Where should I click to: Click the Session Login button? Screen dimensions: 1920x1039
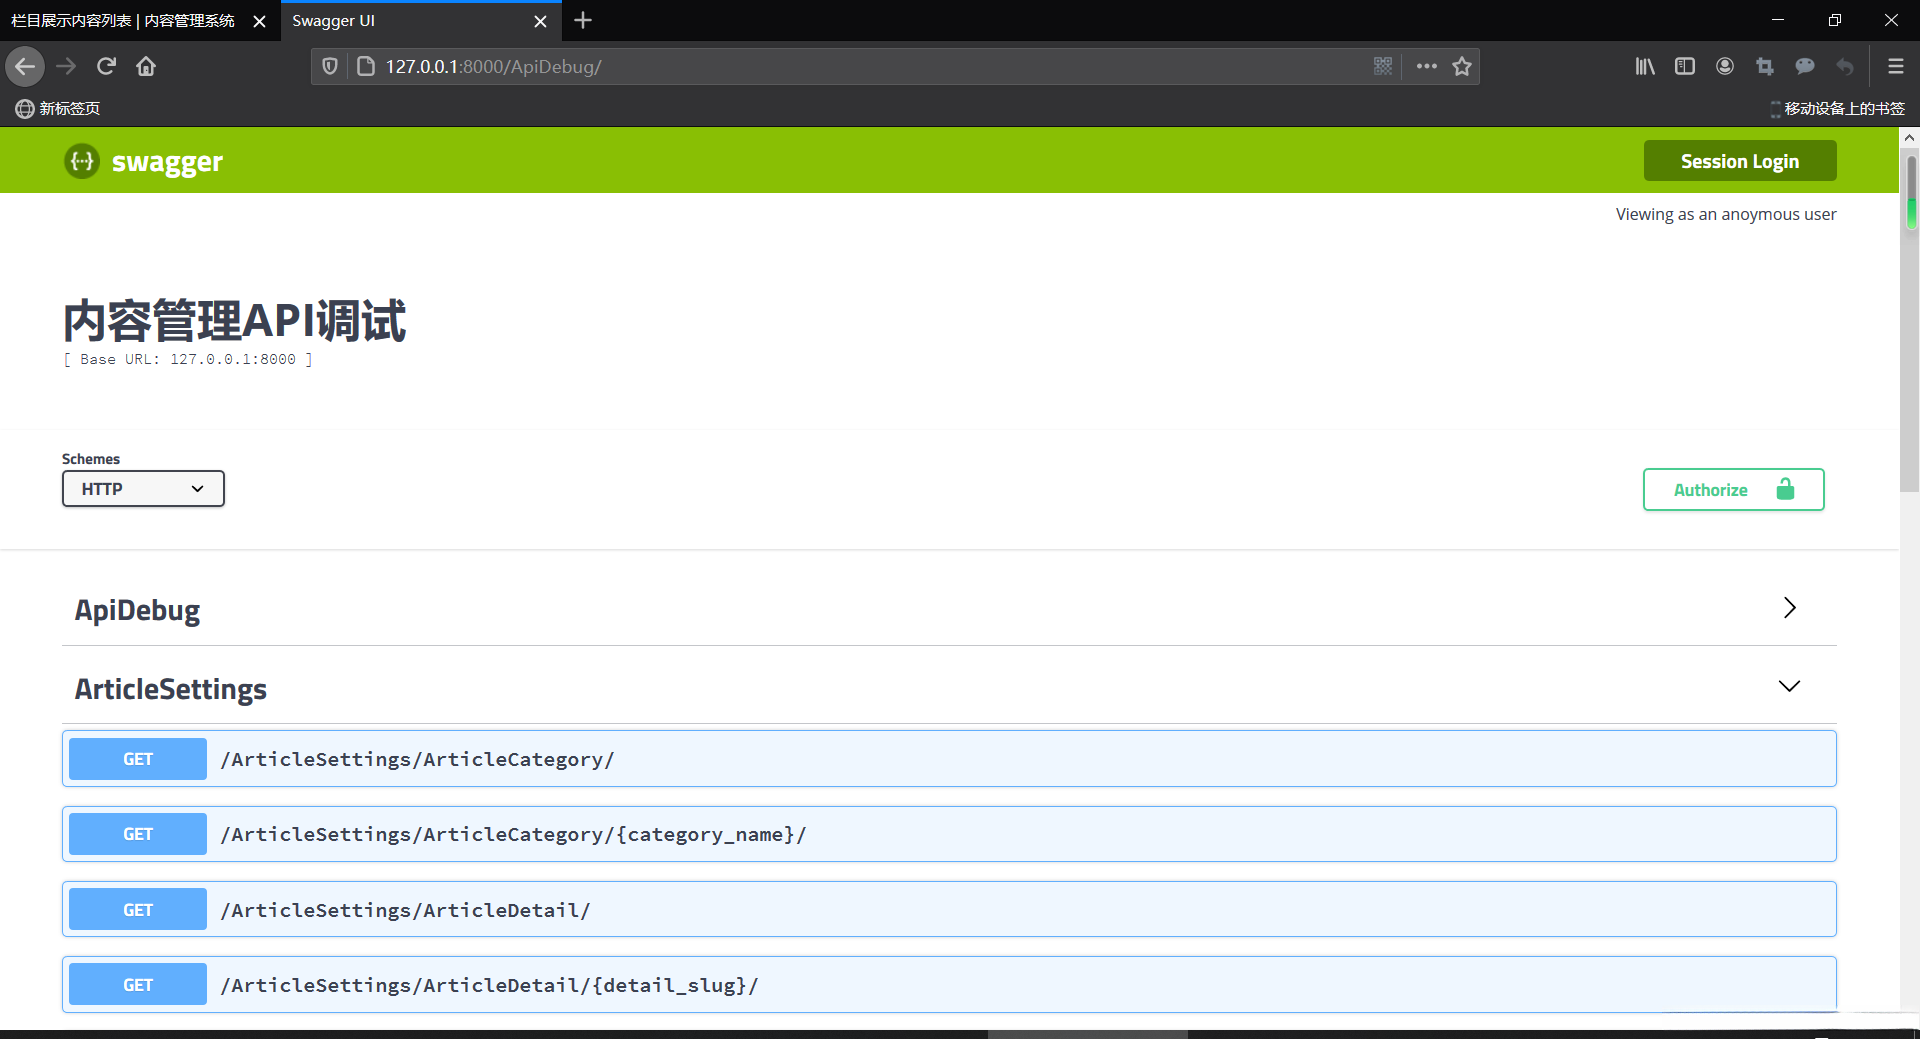coord(1739,161)
